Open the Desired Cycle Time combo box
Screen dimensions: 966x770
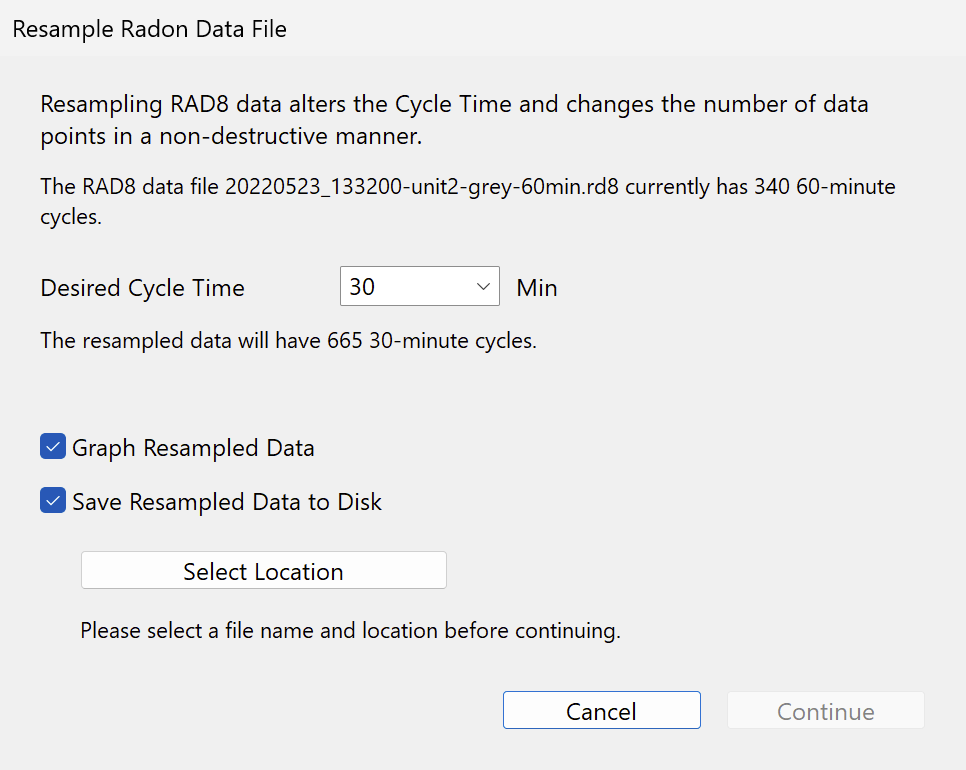click(419, 288)
